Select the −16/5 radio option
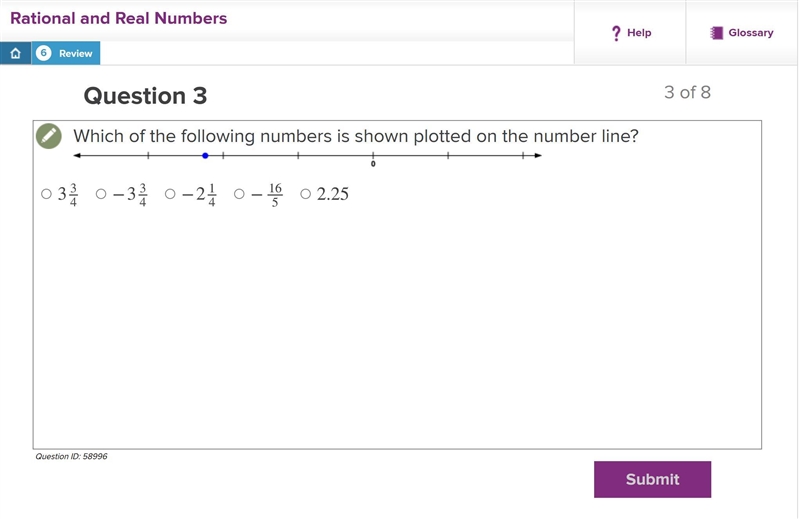Image resolution: width=800 pixels, height=519 pixels. pos(239,194)
